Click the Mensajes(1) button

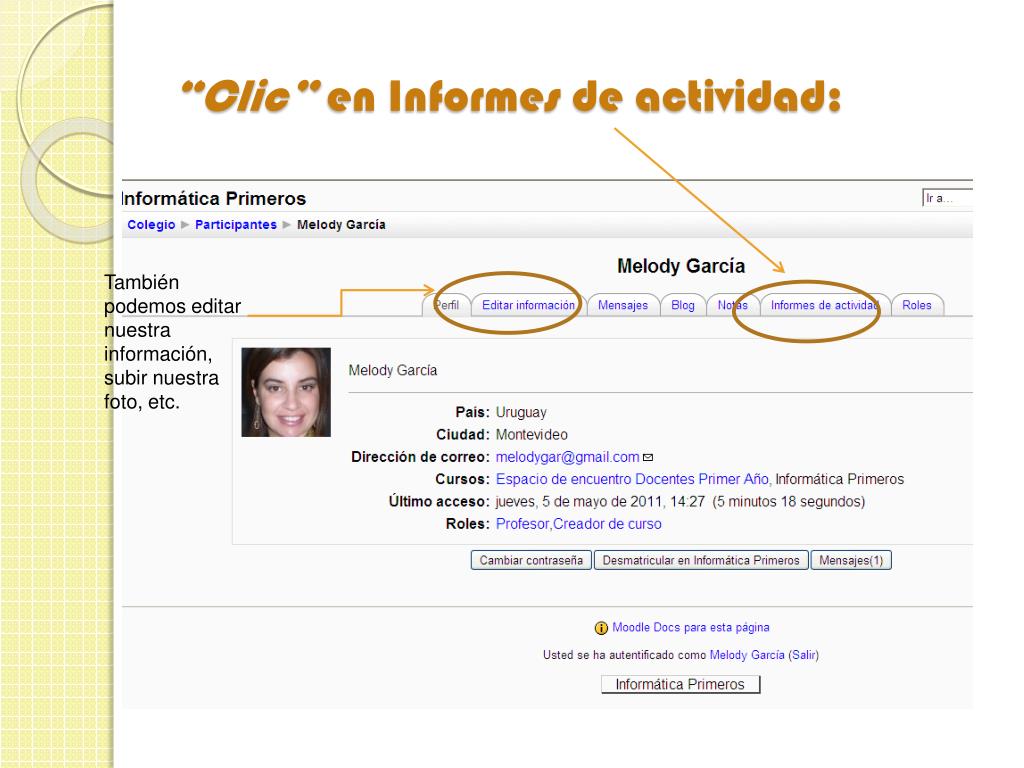point(851,560)
